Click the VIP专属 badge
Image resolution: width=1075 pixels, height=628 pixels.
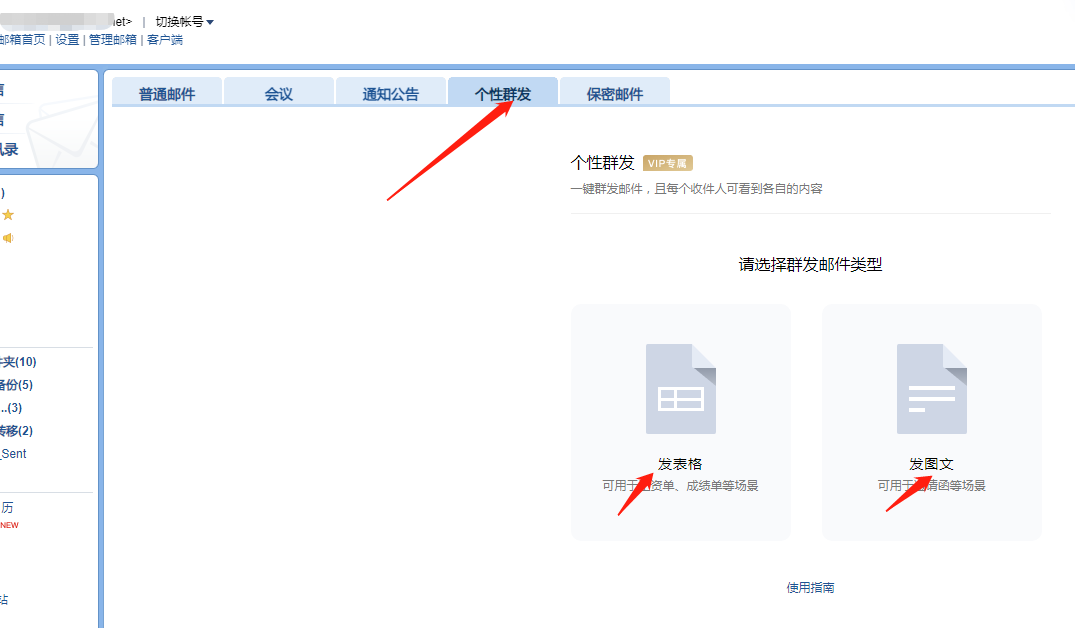point(668,163)
